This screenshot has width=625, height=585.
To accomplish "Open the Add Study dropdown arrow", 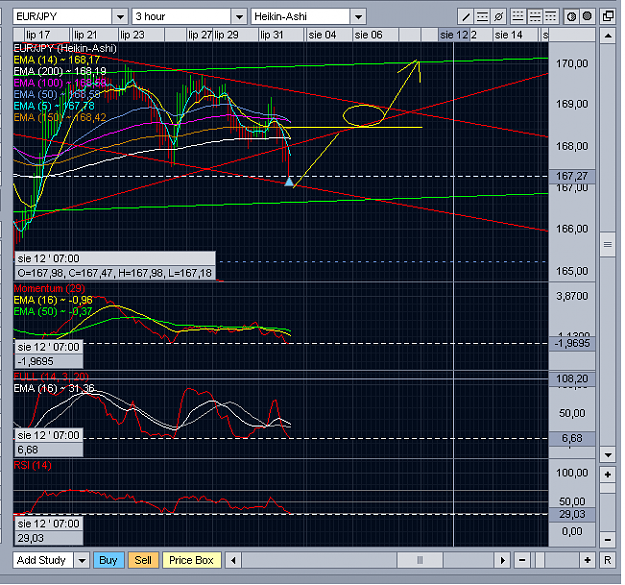I will click(x=82, y=560).
